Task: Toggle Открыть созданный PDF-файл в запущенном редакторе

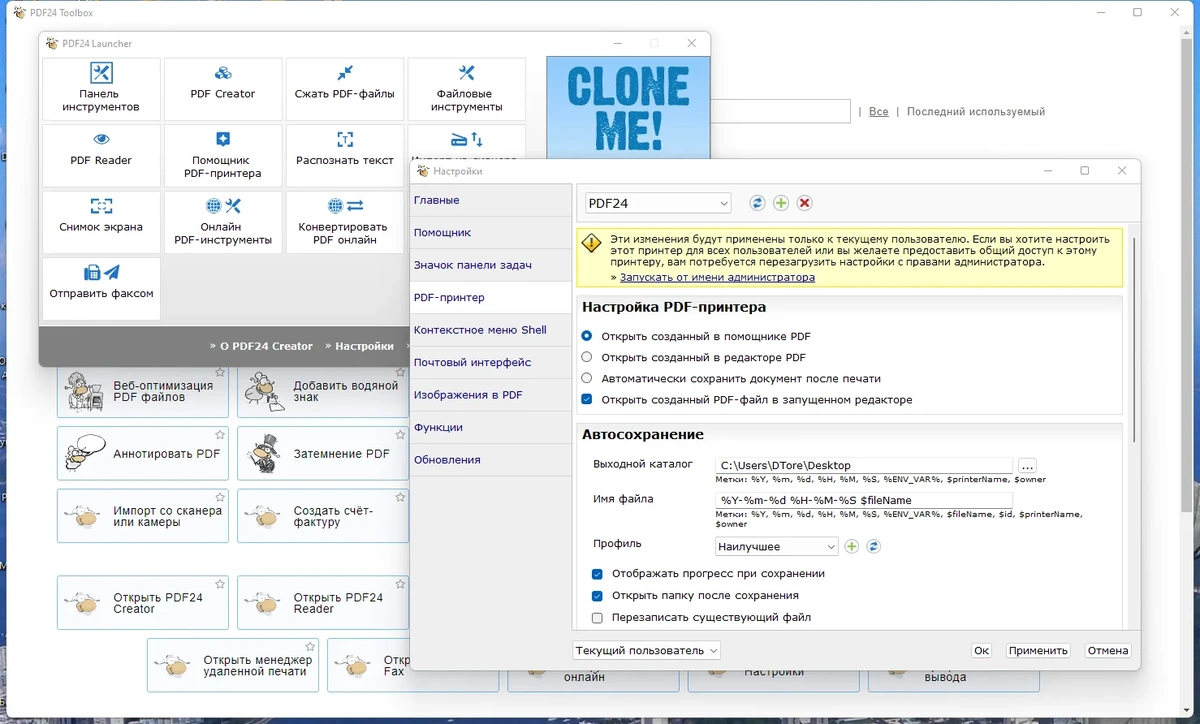Action: click(x=587, y=399)
